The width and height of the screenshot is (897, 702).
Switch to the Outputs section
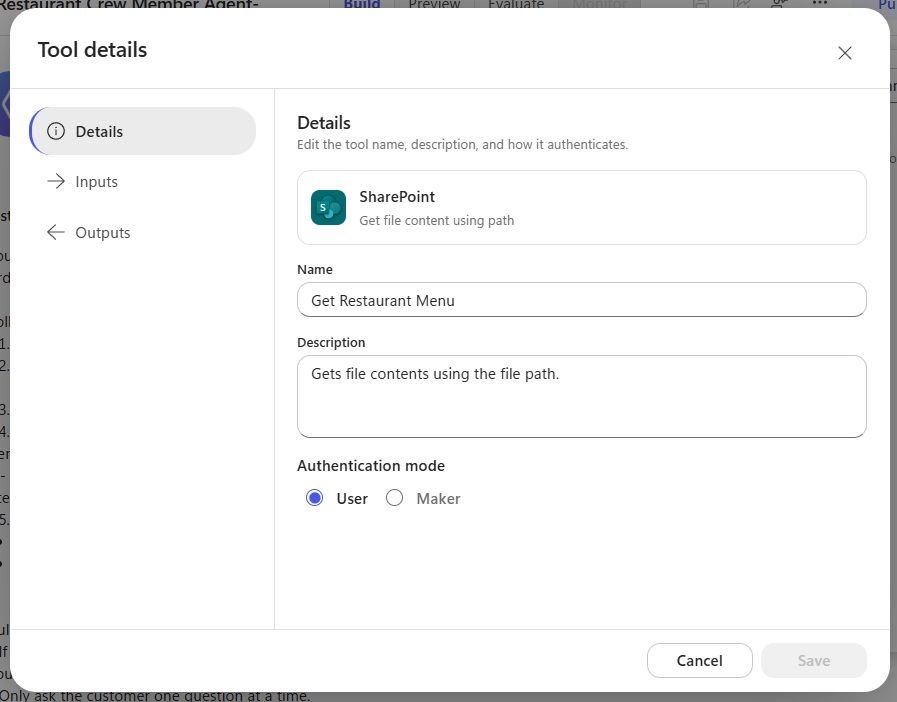(142, 232)
